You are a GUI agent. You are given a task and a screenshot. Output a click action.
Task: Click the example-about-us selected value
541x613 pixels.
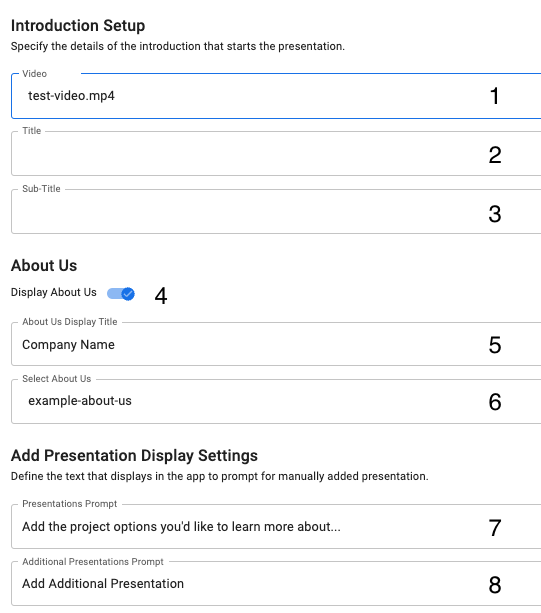[80, 401]
